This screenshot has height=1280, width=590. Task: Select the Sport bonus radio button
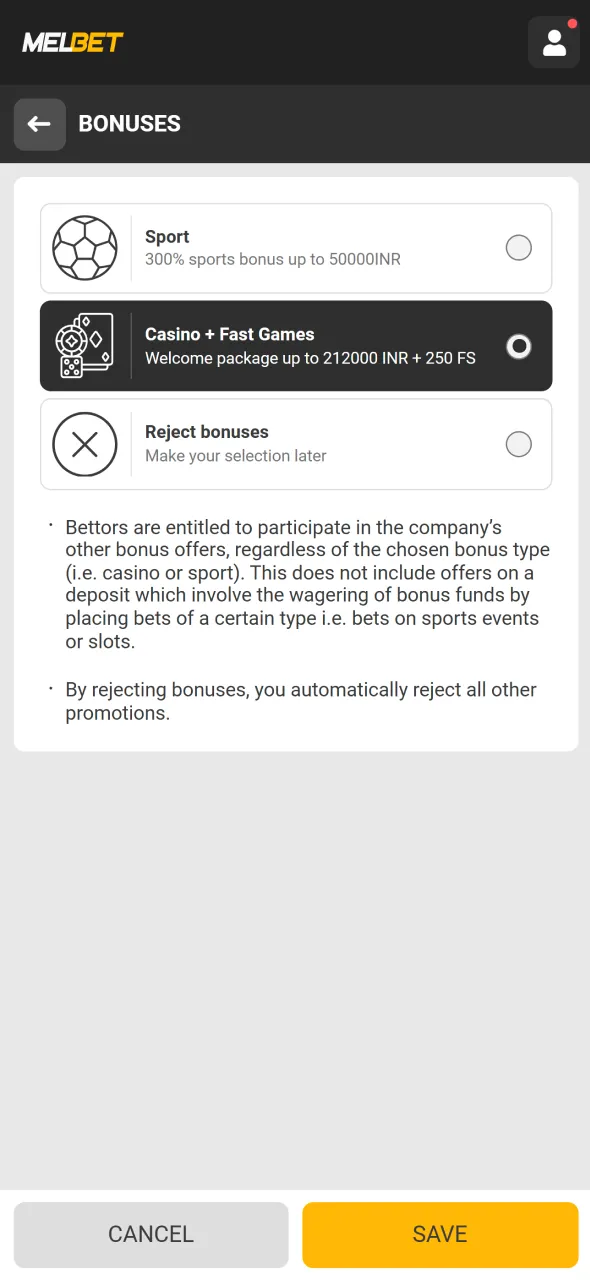tap(518, 247)
